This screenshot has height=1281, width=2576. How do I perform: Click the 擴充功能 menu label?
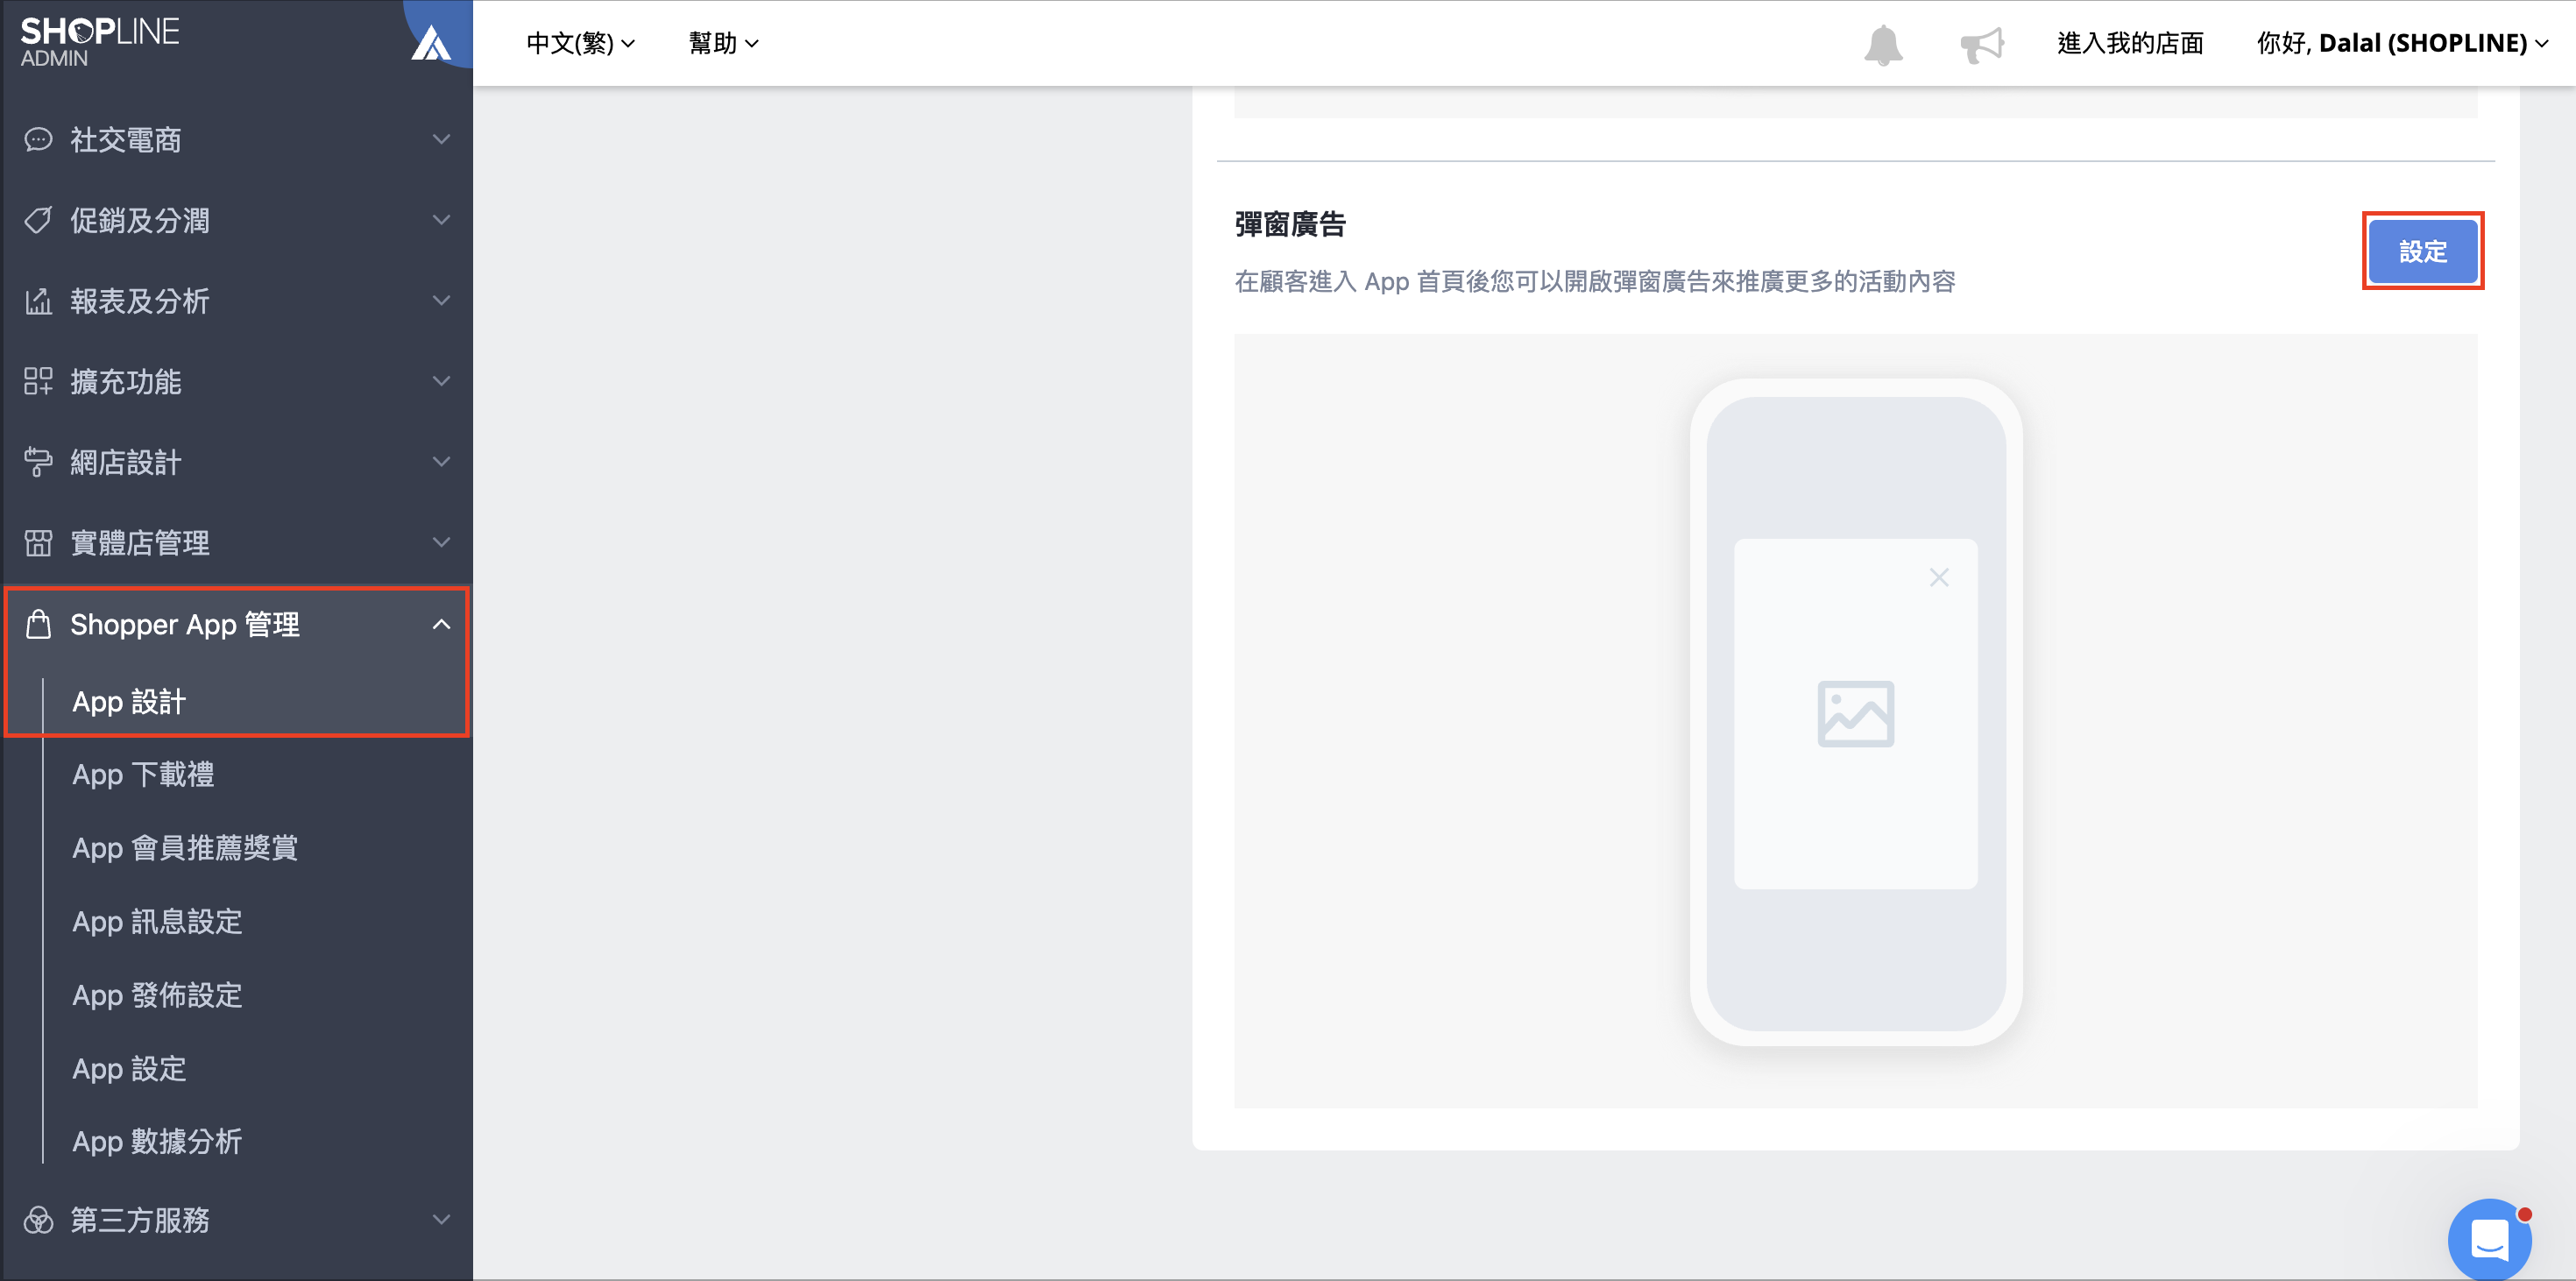[126, 381]
